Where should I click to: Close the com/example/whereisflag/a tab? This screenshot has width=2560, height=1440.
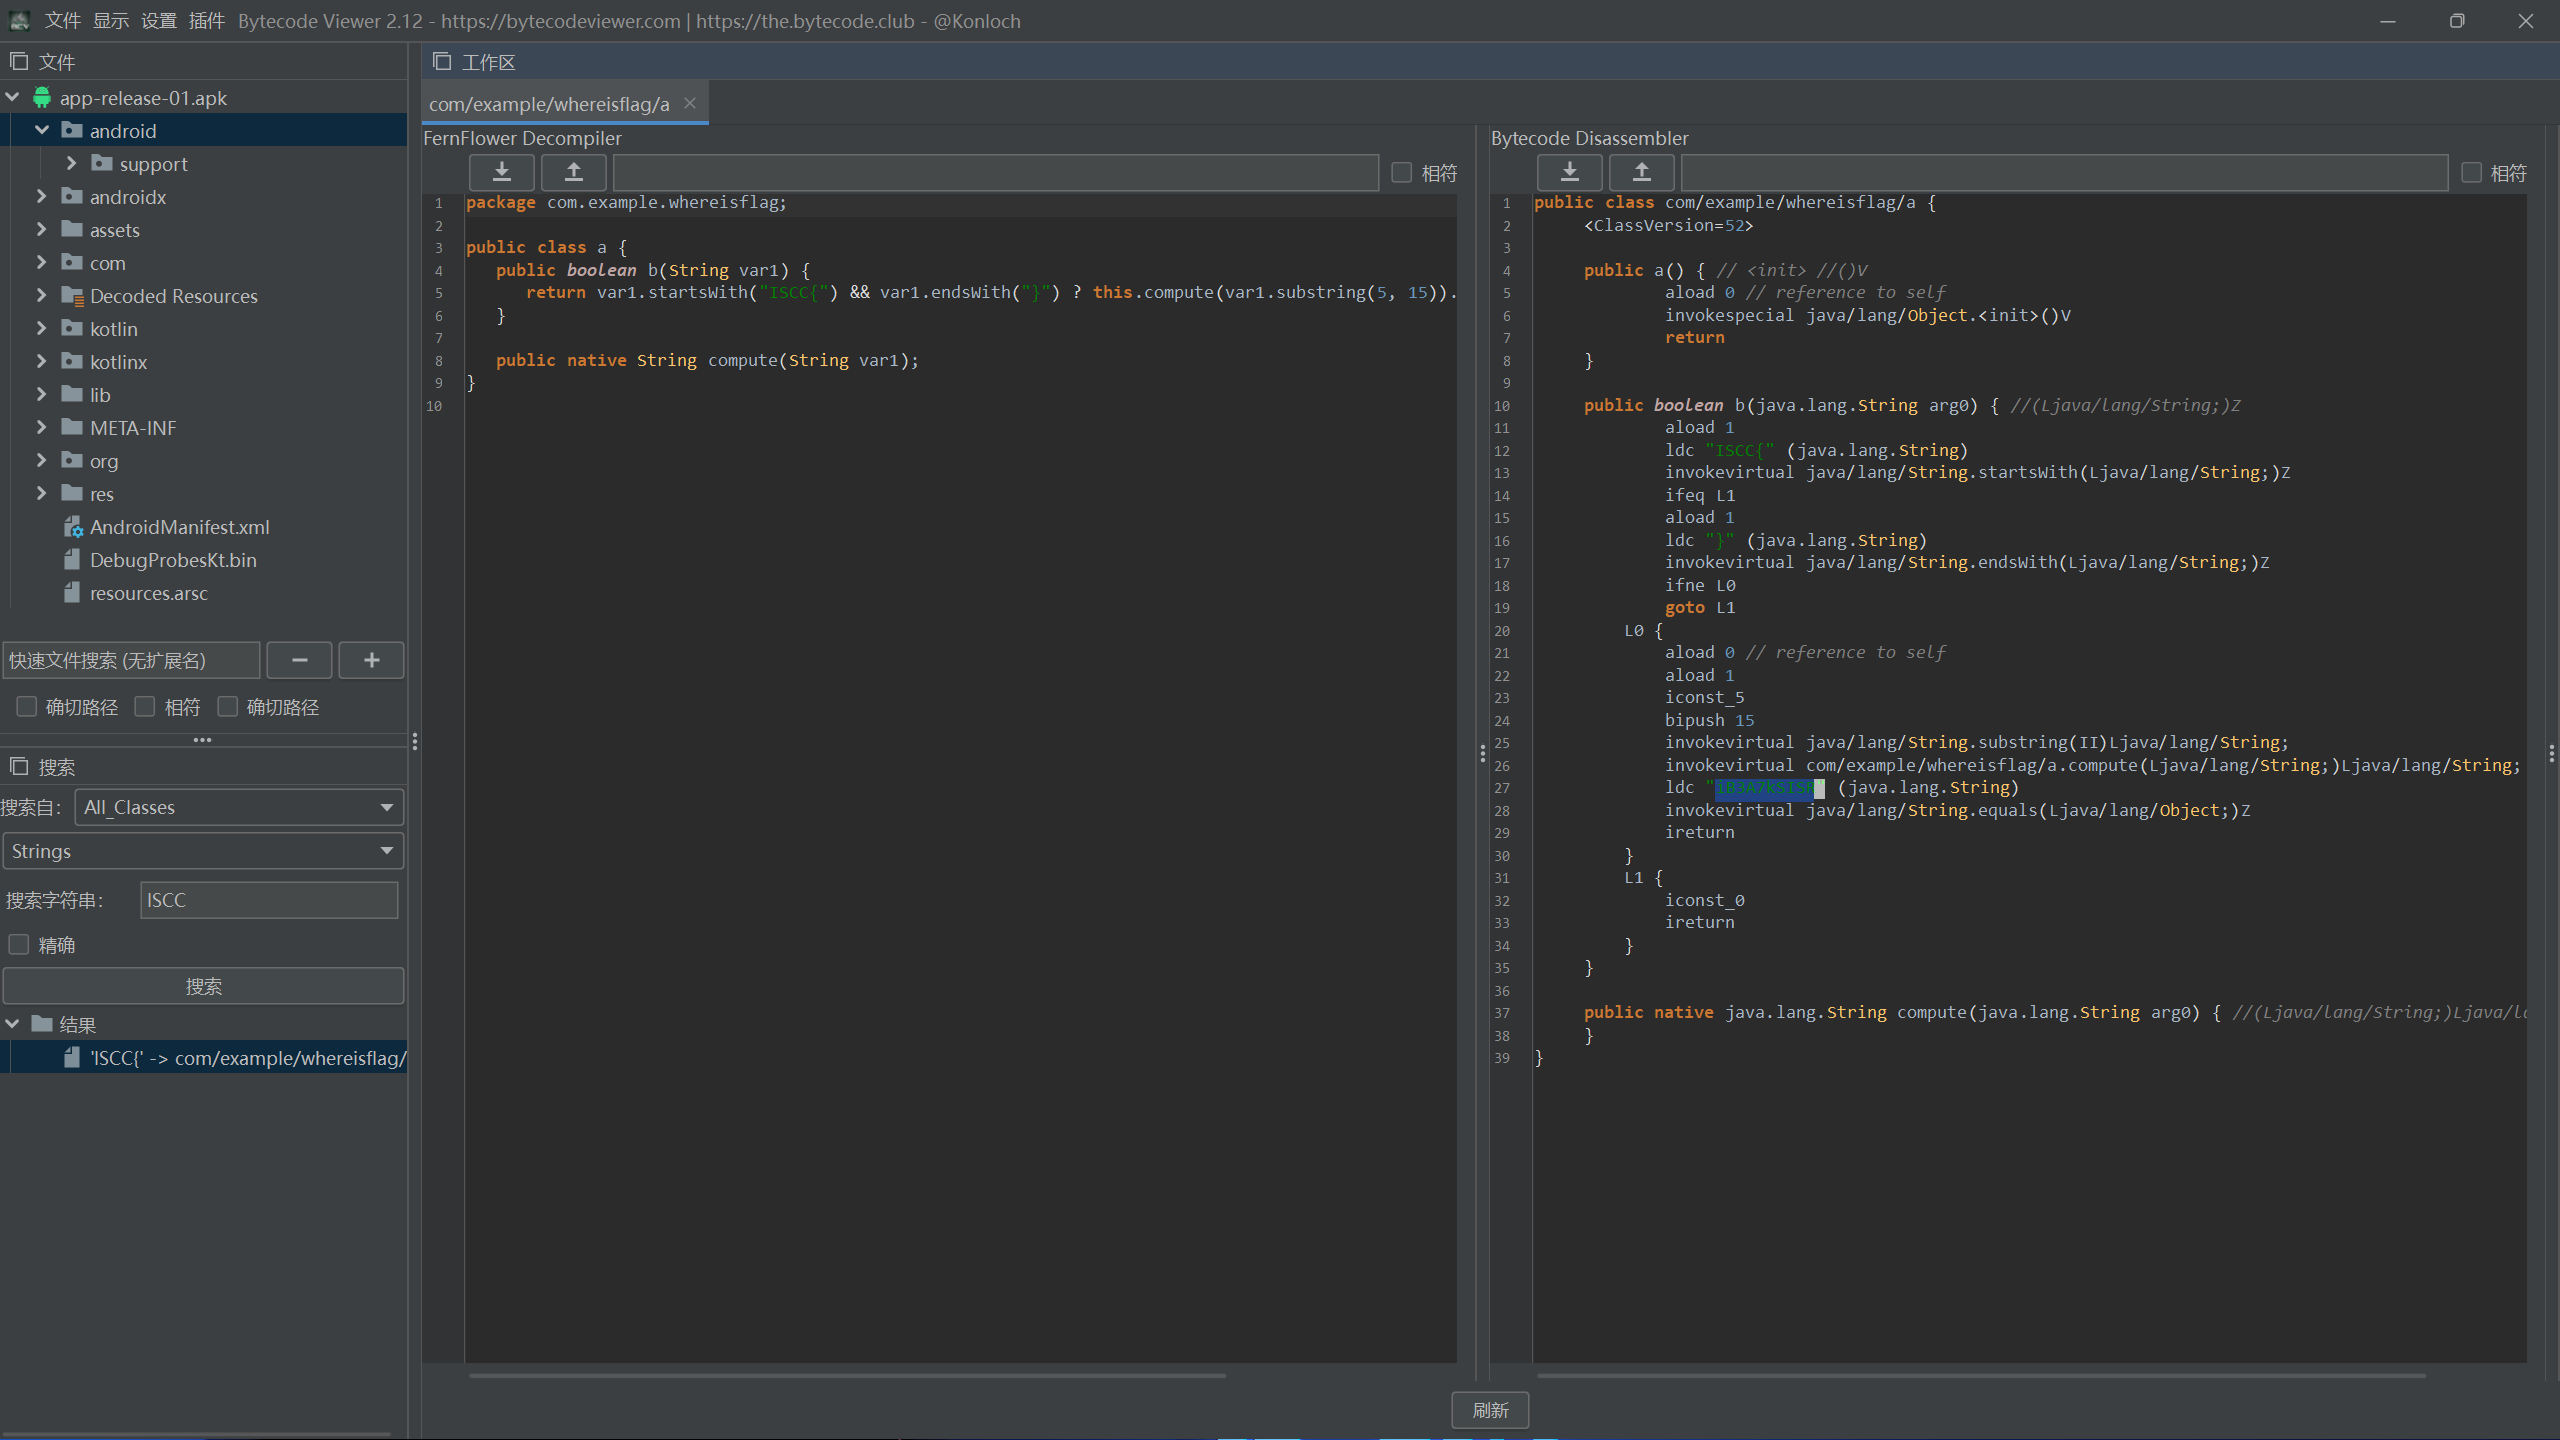(x=690, y=103)
